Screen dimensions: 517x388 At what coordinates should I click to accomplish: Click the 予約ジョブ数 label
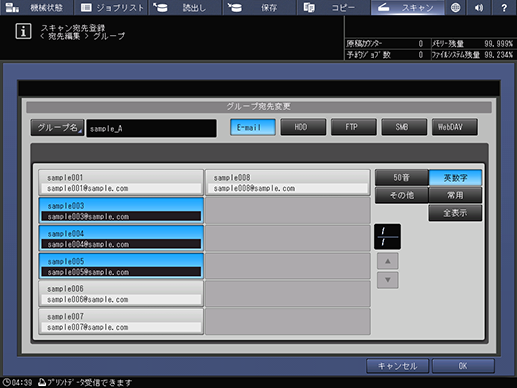point(368,55)
